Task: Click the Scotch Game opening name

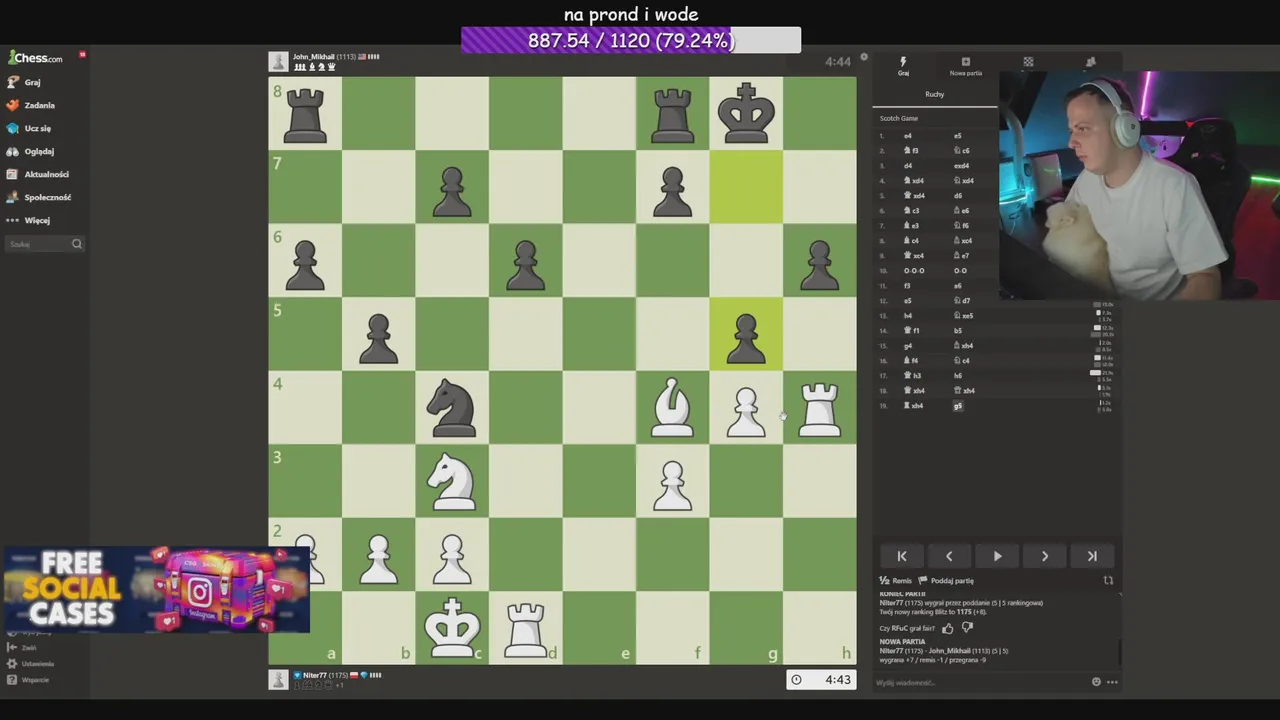Action: pyautogui.click(x=898, y=118)
